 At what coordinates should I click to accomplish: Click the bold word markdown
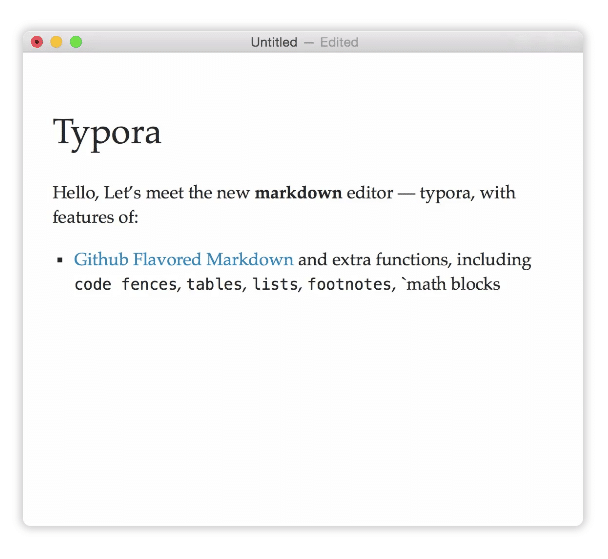[x=298, y=193]
